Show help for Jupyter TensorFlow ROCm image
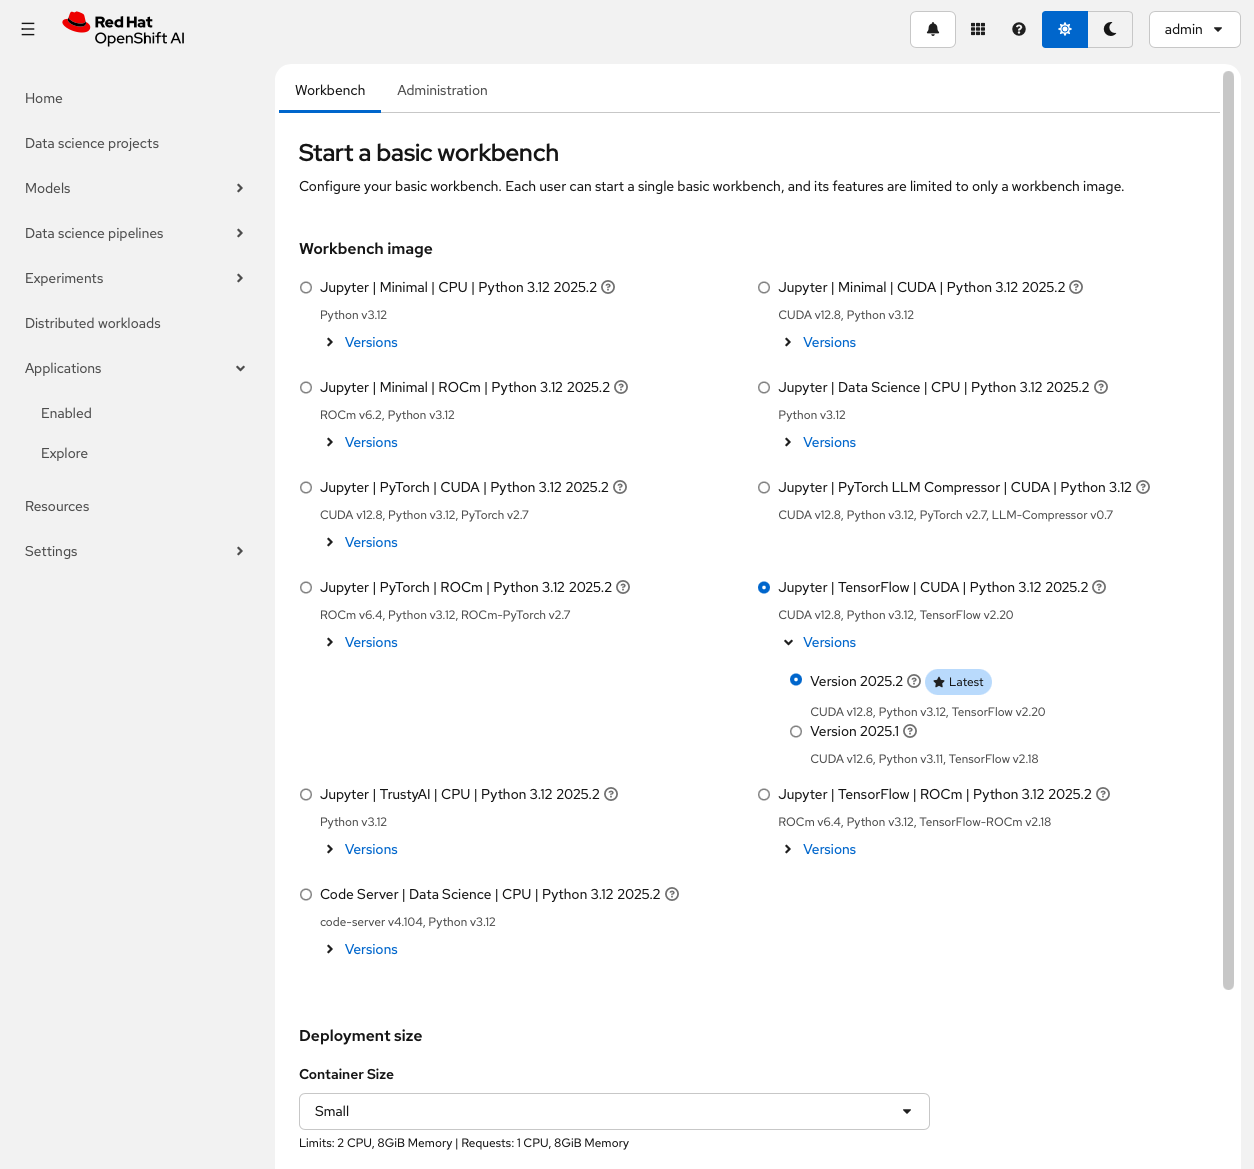 click(x=1103, y=794)
